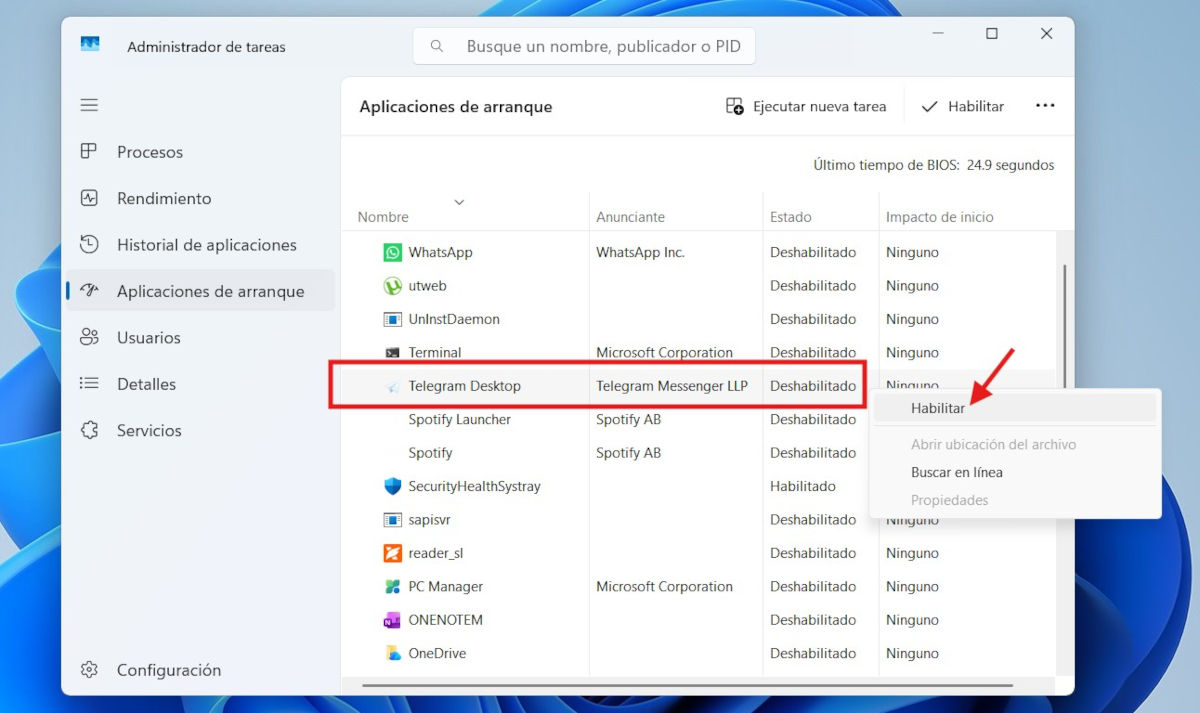The height and width of the screenshot is (713, 1200).
Task: Expand the search box to find a process
Action: 583,45
